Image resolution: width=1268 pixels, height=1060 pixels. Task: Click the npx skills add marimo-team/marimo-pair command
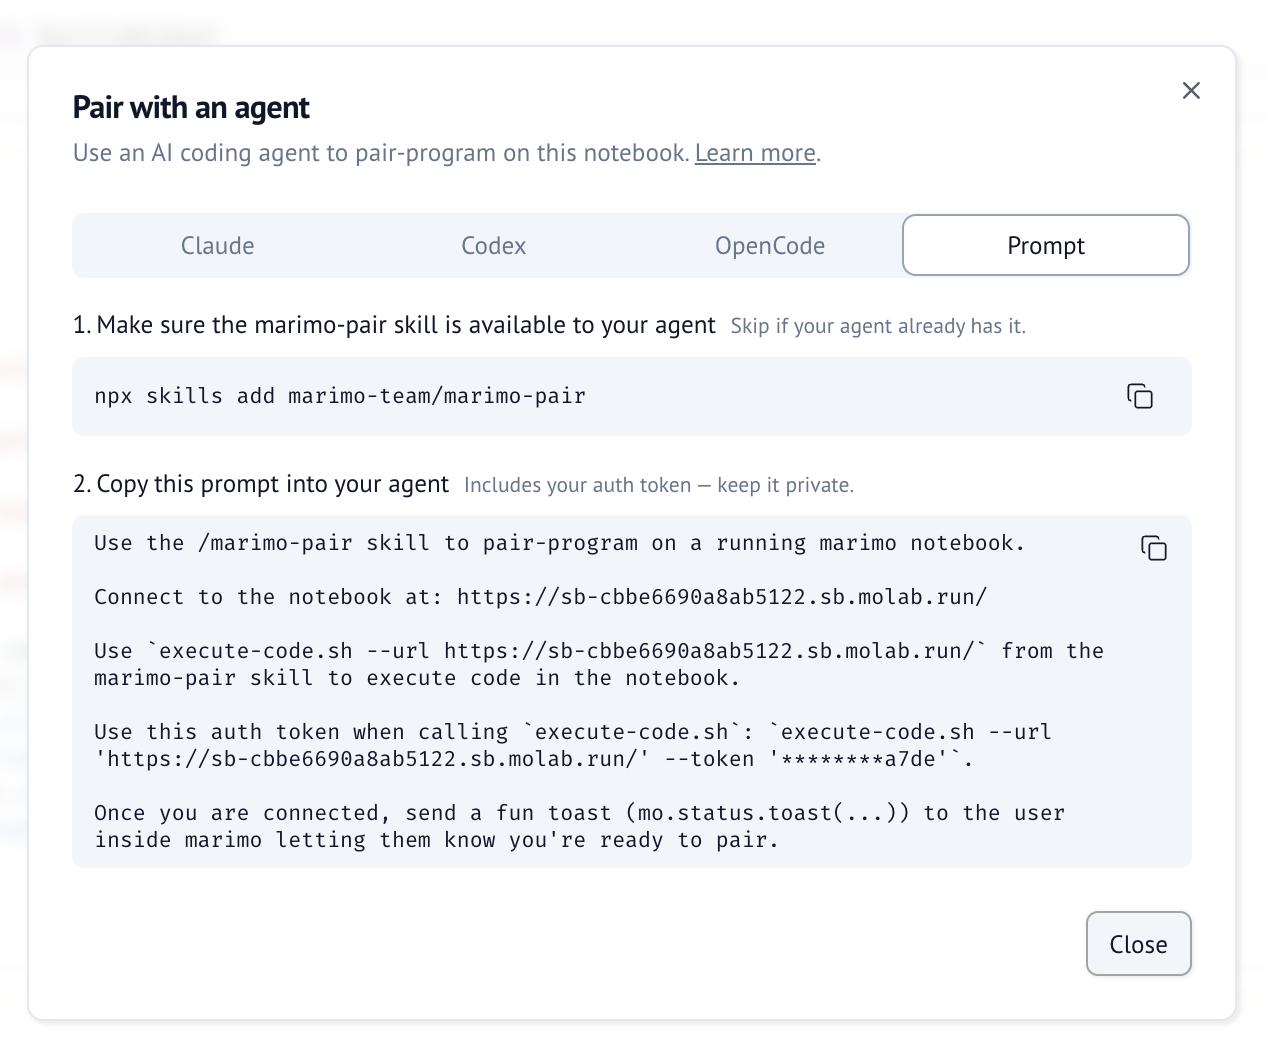pos(340,396)
